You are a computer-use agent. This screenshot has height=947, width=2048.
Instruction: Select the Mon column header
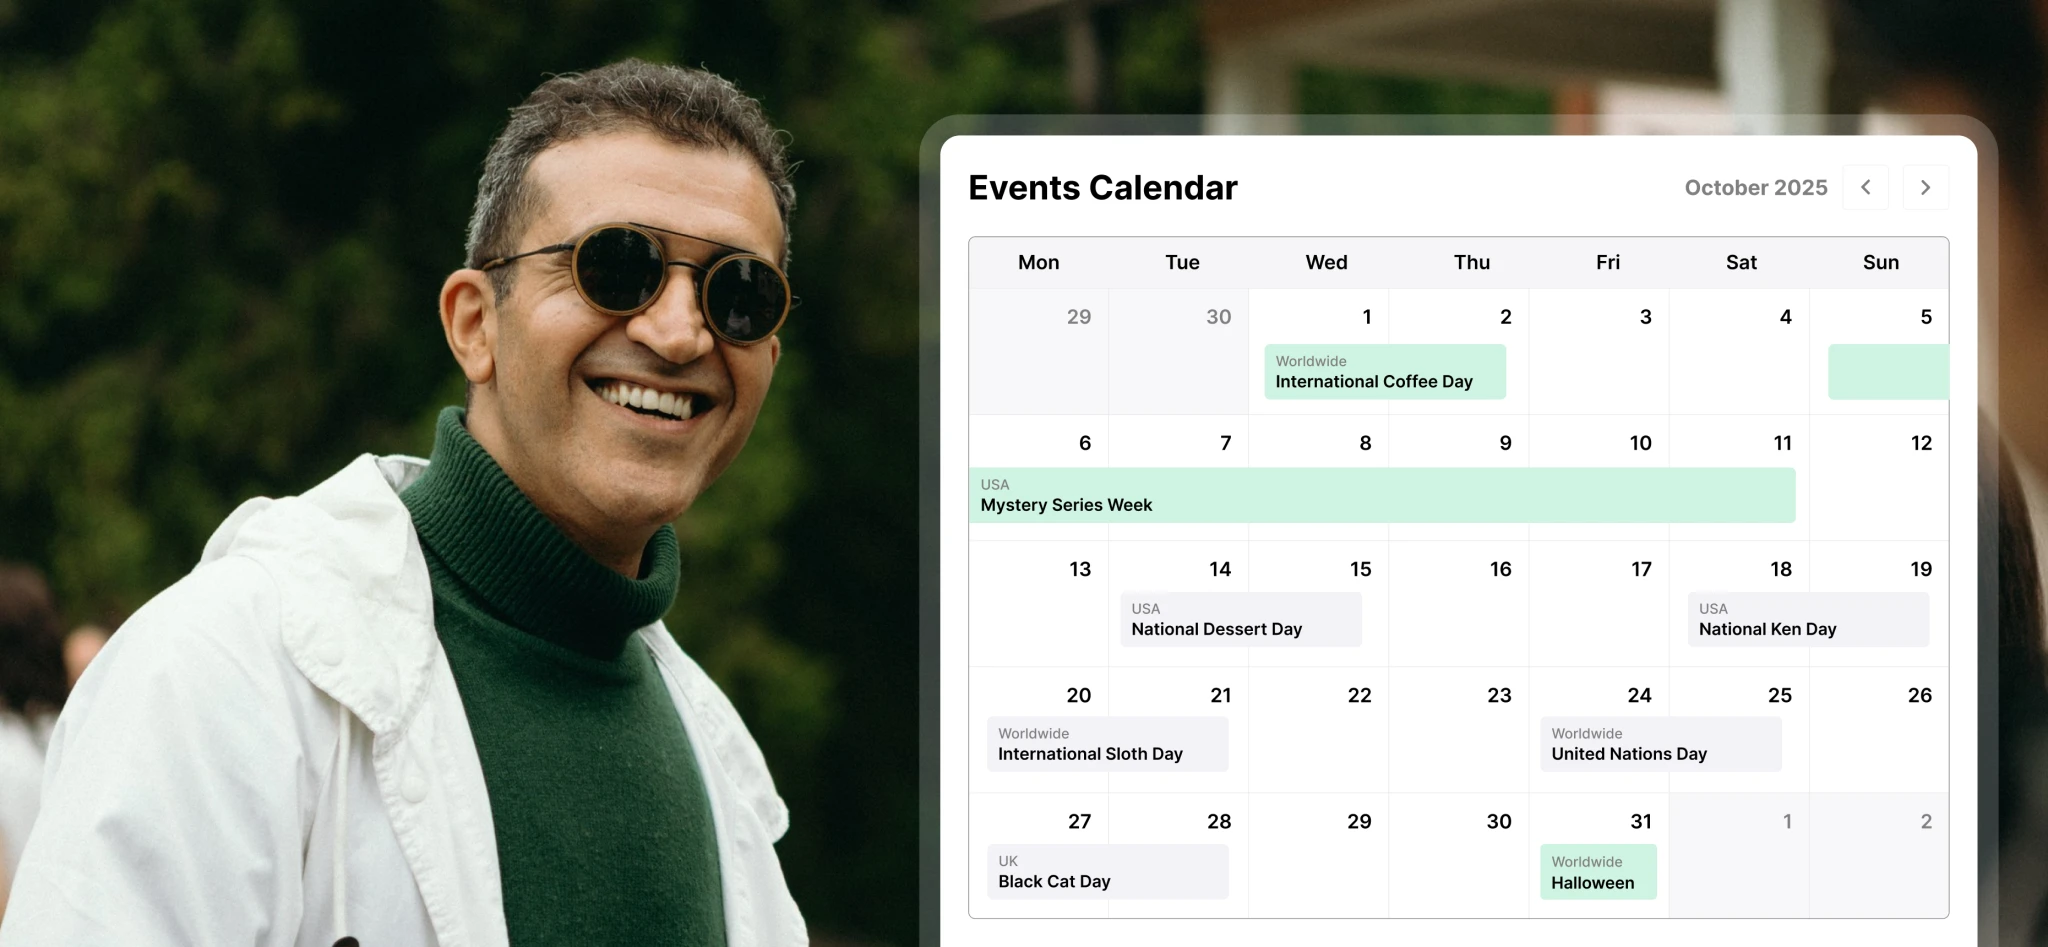point(1038,263)
